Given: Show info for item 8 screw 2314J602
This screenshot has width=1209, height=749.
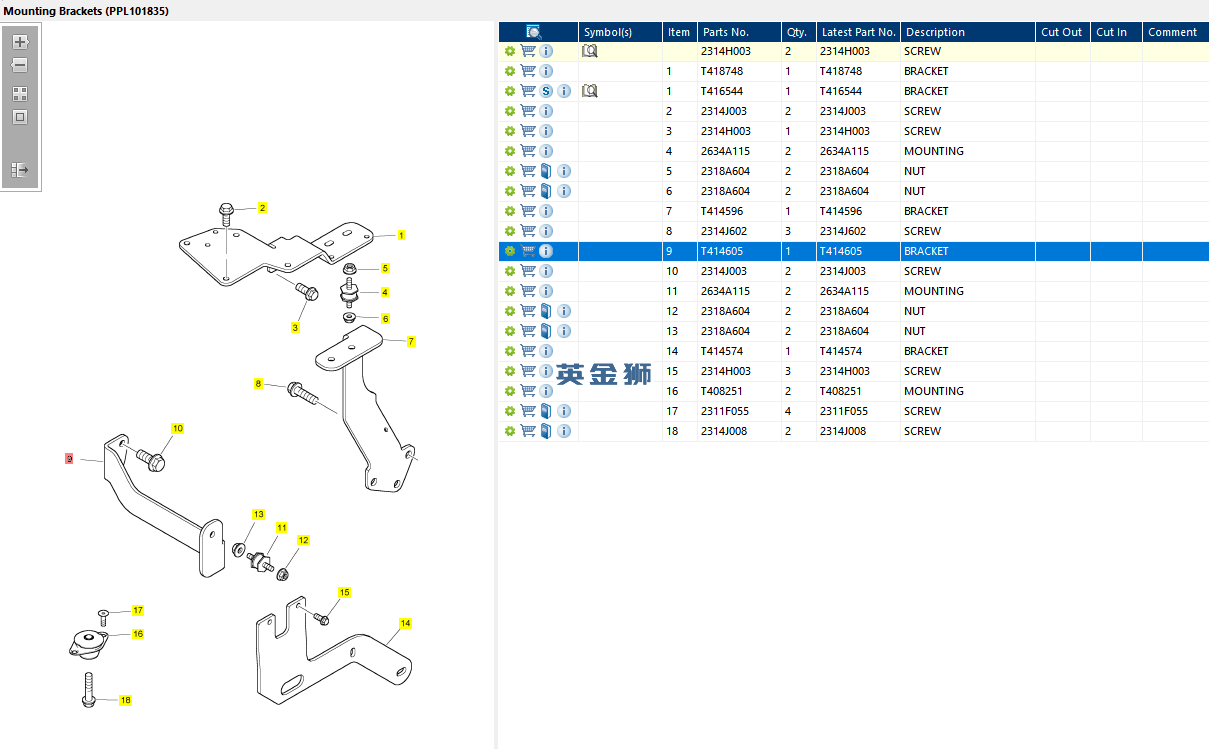Looking at the screenshot, I should coord(547,231).
